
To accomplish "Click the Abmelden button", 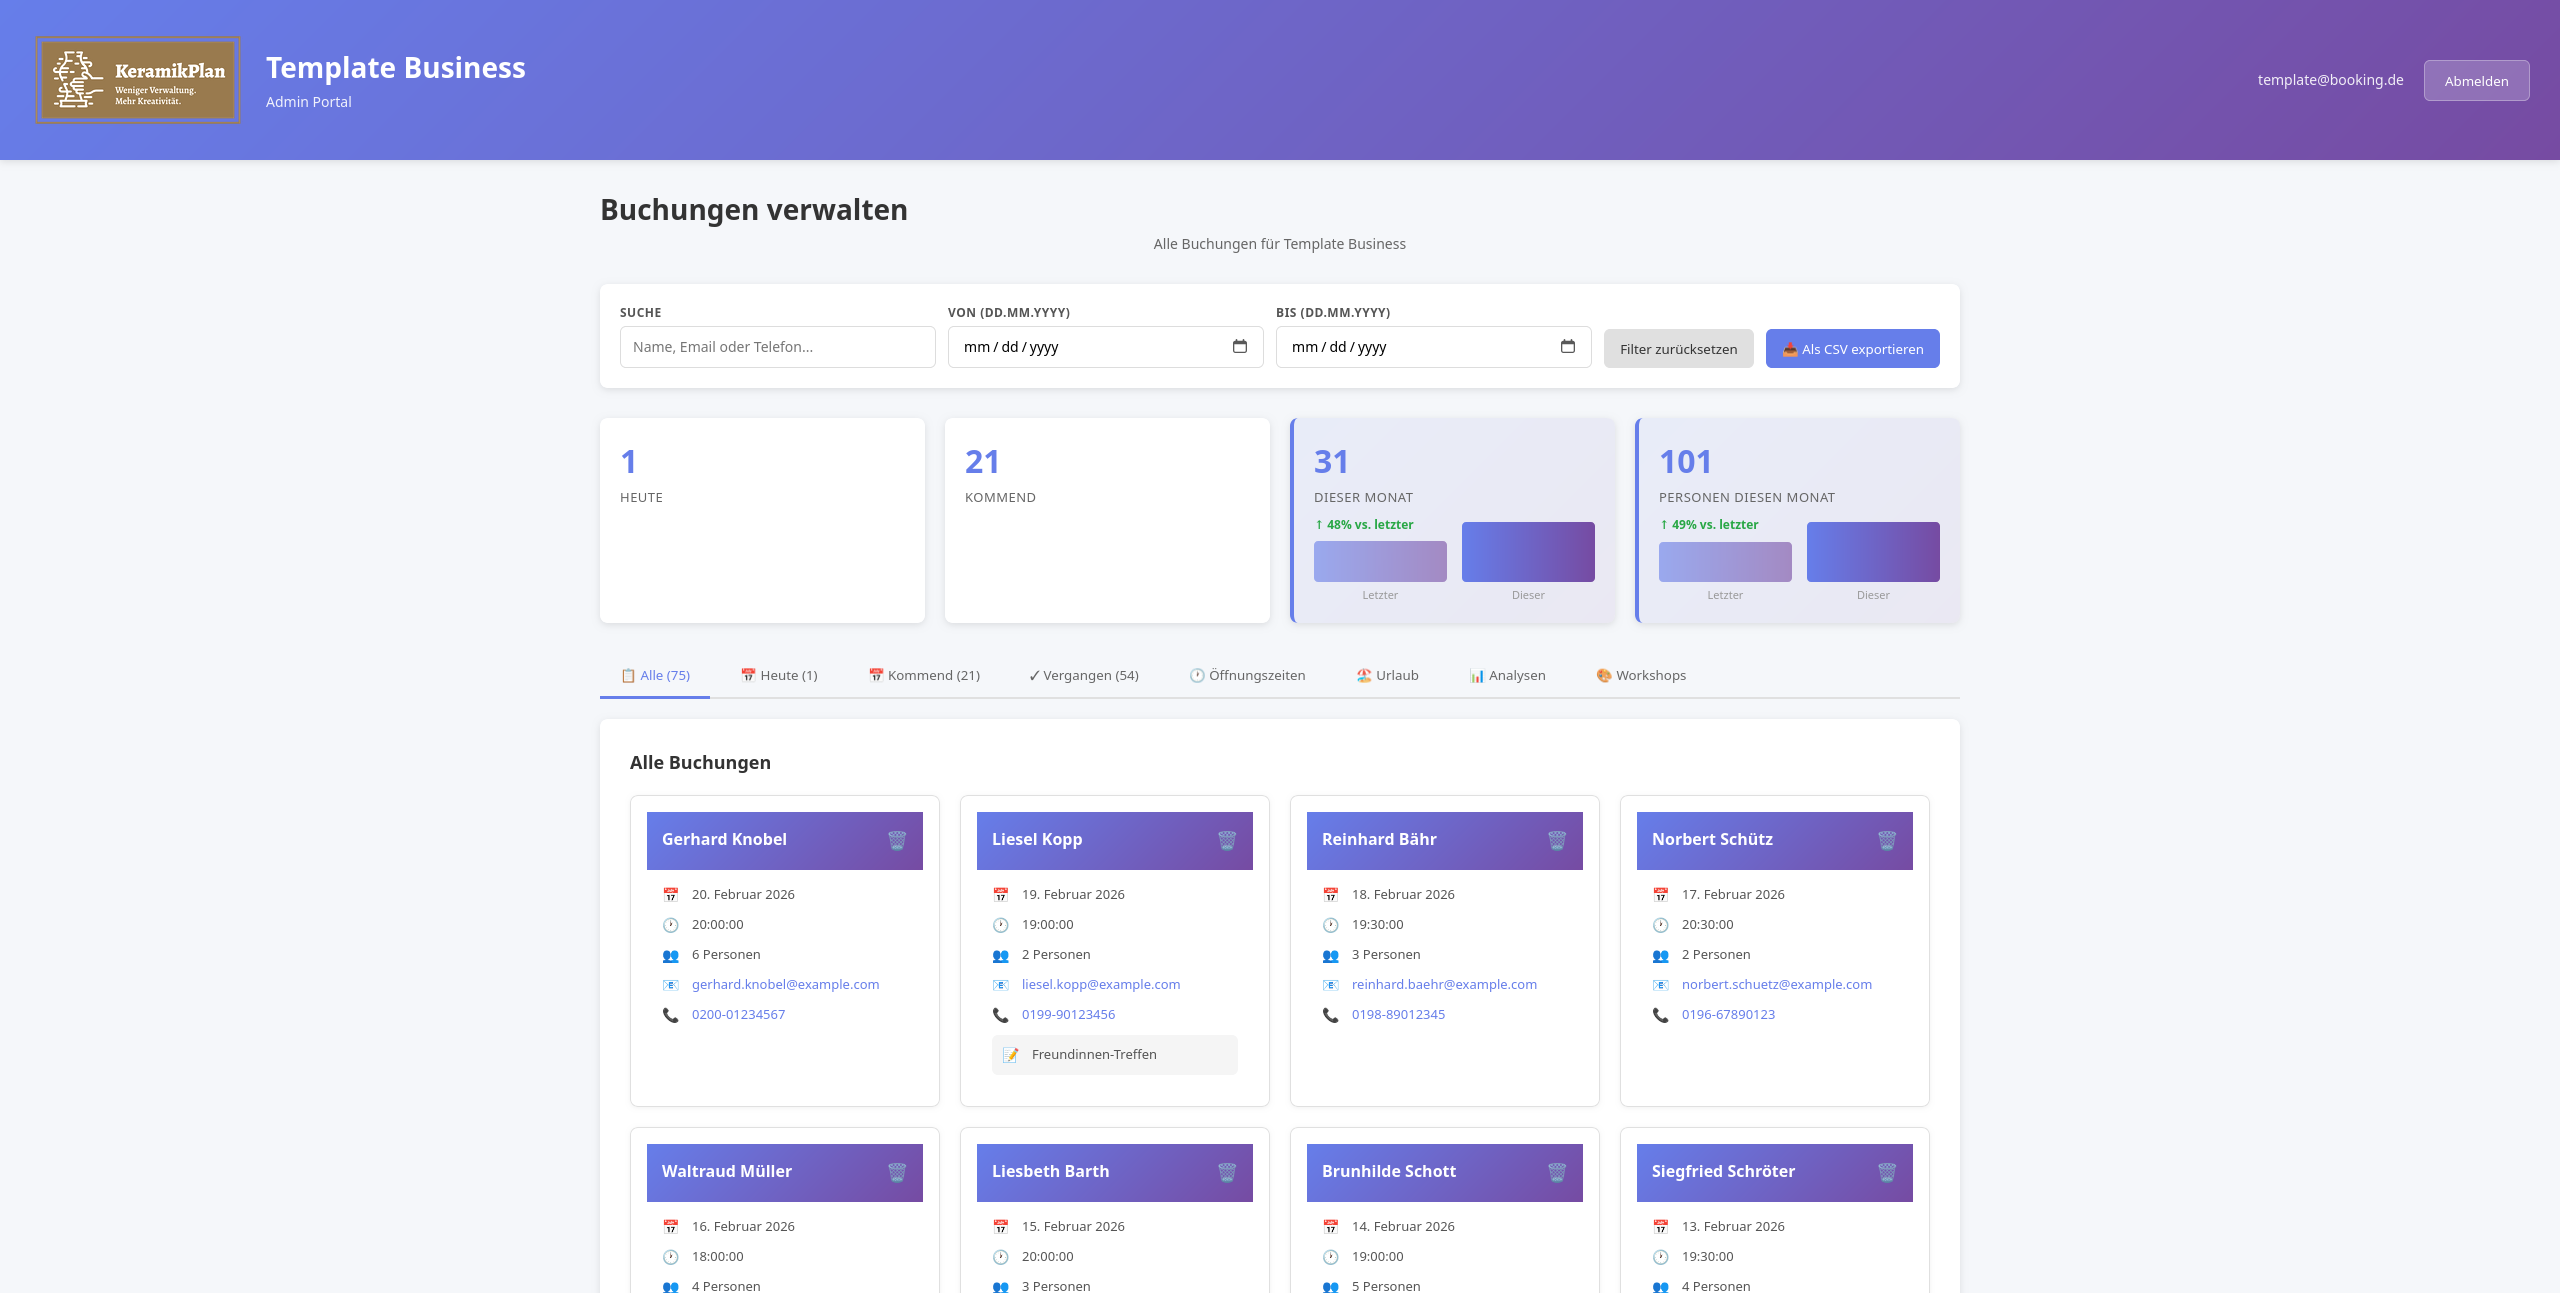I will [2476, 80].
